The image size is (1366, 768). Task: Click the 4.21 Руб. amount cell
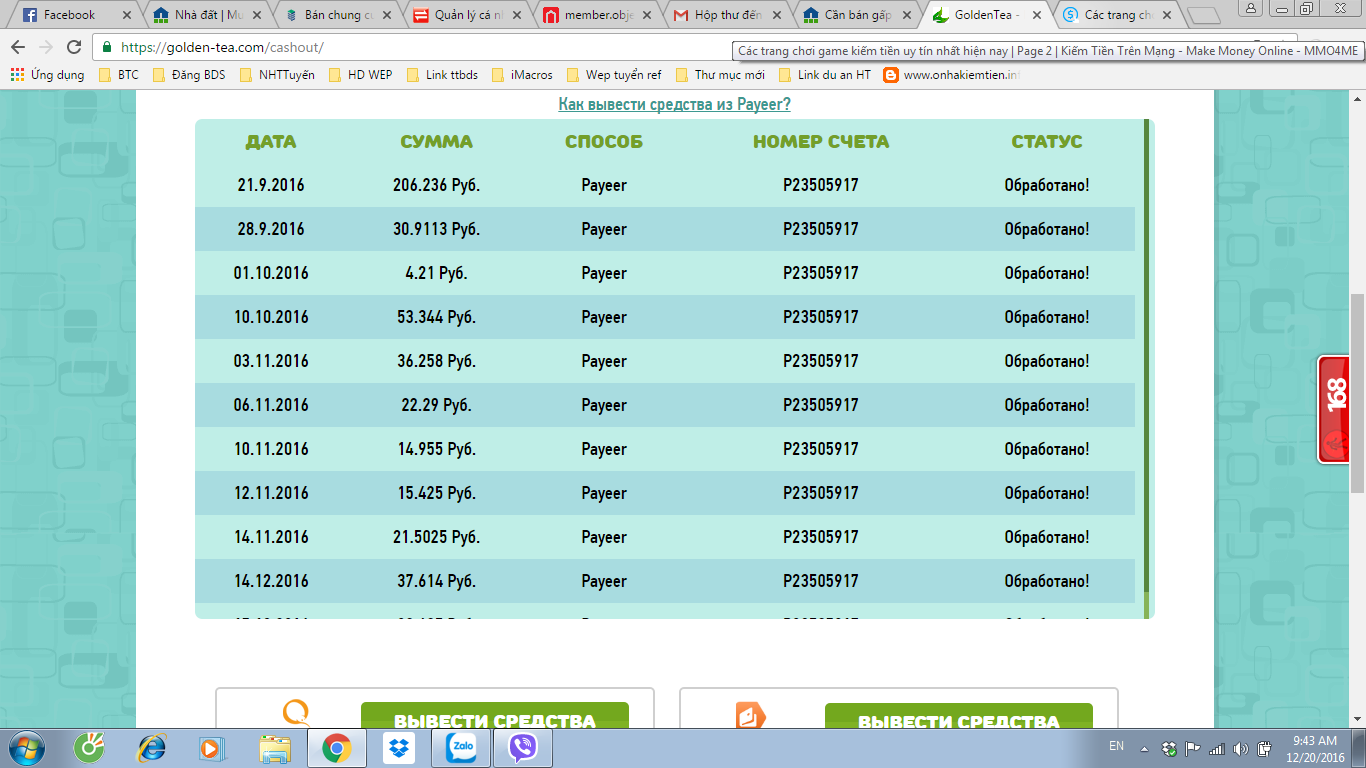click(x=436, y=273)
